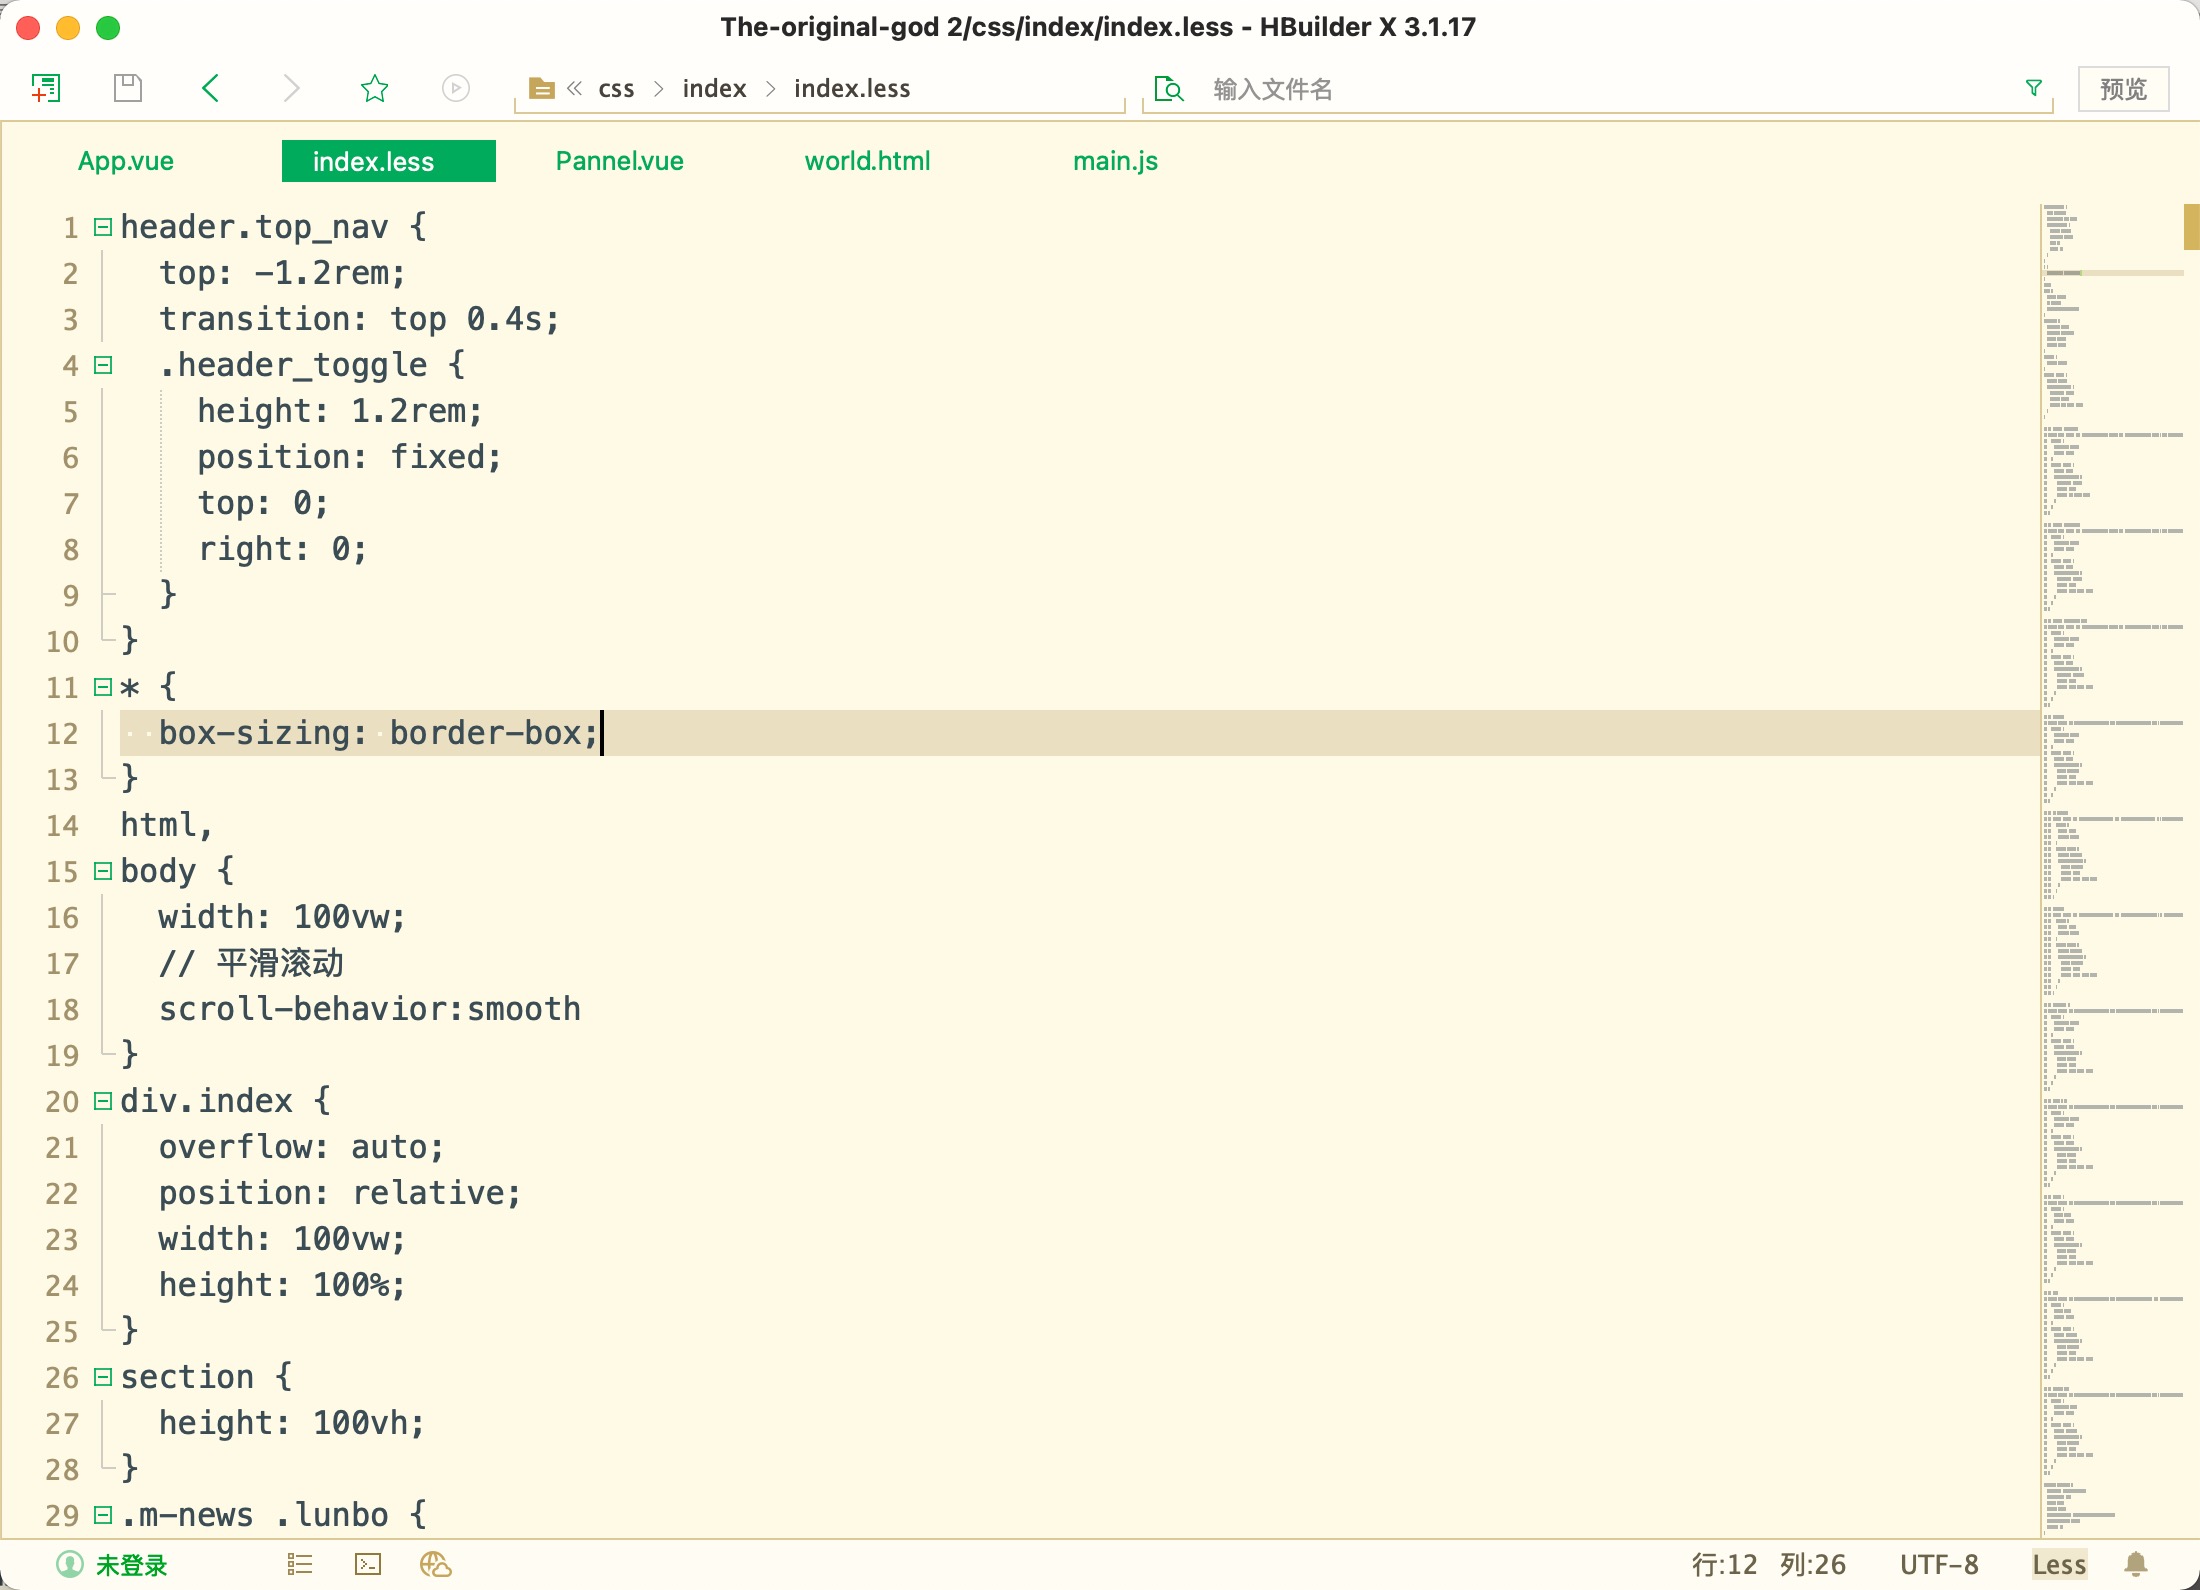
Task: Go back with the left arrow icon
Action: click(x=210, y=88)
